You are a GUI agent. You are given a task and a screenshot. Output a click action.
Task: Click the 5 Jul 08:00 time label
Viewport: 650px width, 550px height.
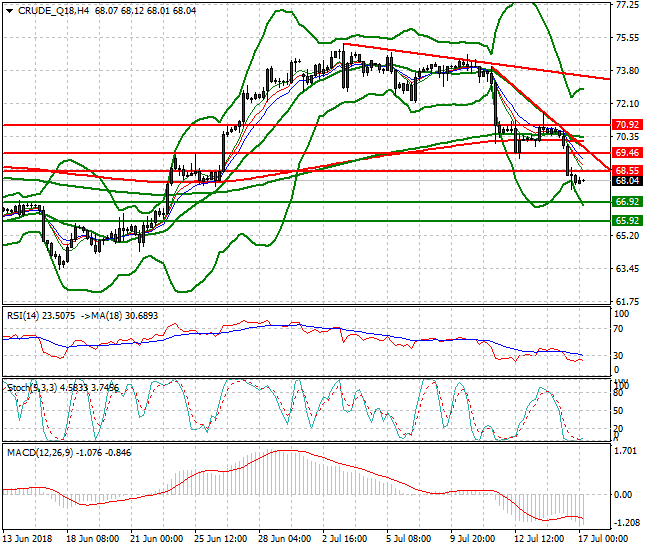coord(409,539)
